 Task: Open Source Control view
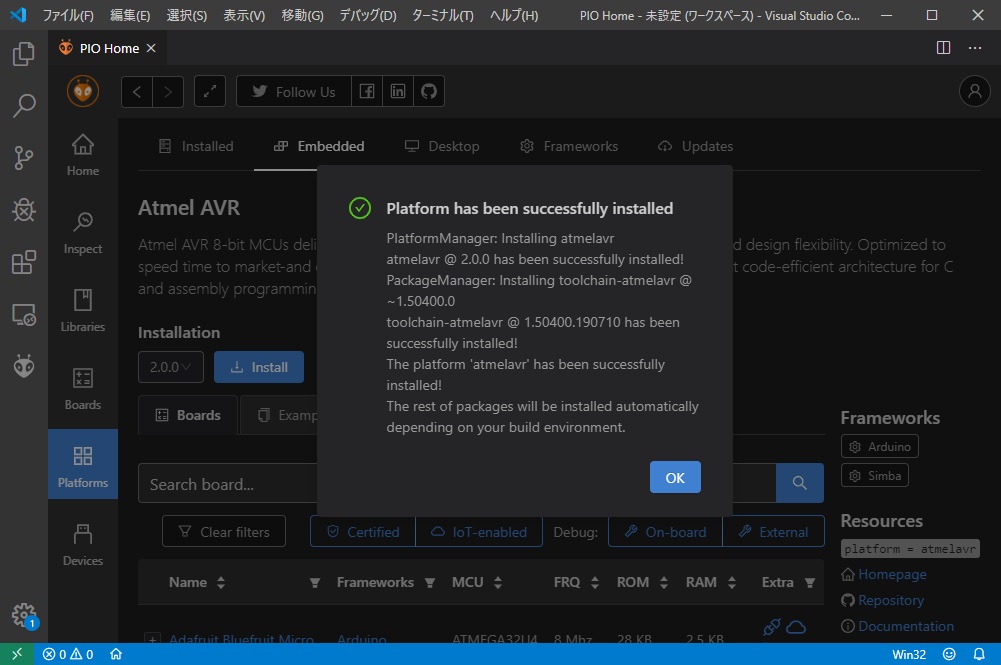pyautogui.click(x=24, y=158)
